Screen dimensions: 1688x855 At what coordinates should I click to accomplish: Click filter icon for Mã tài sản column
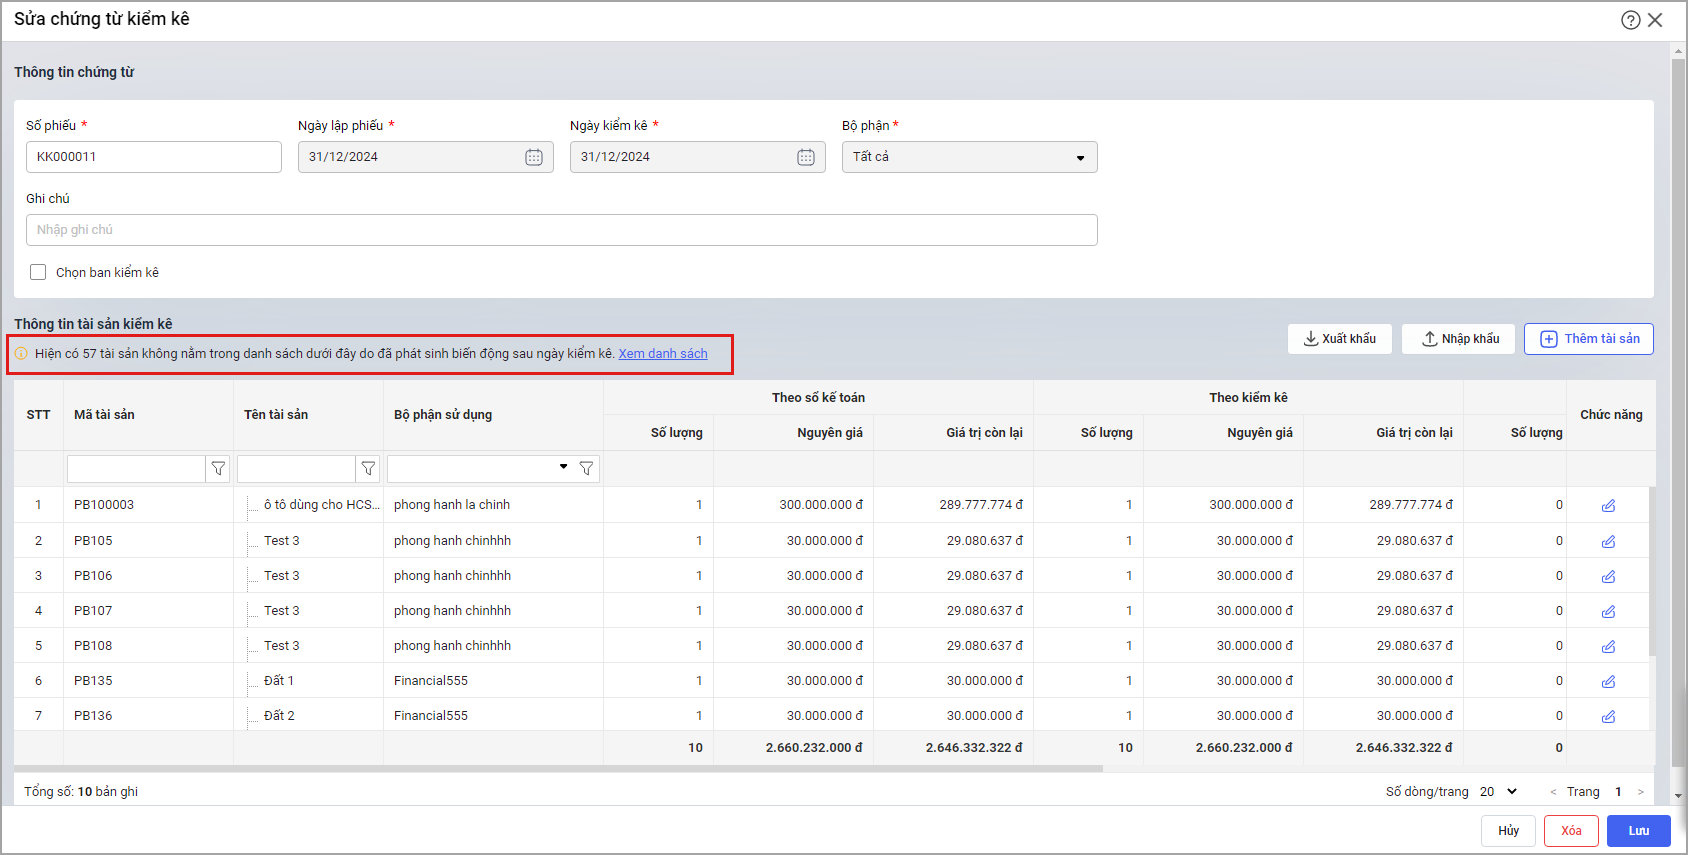[218, 469]
